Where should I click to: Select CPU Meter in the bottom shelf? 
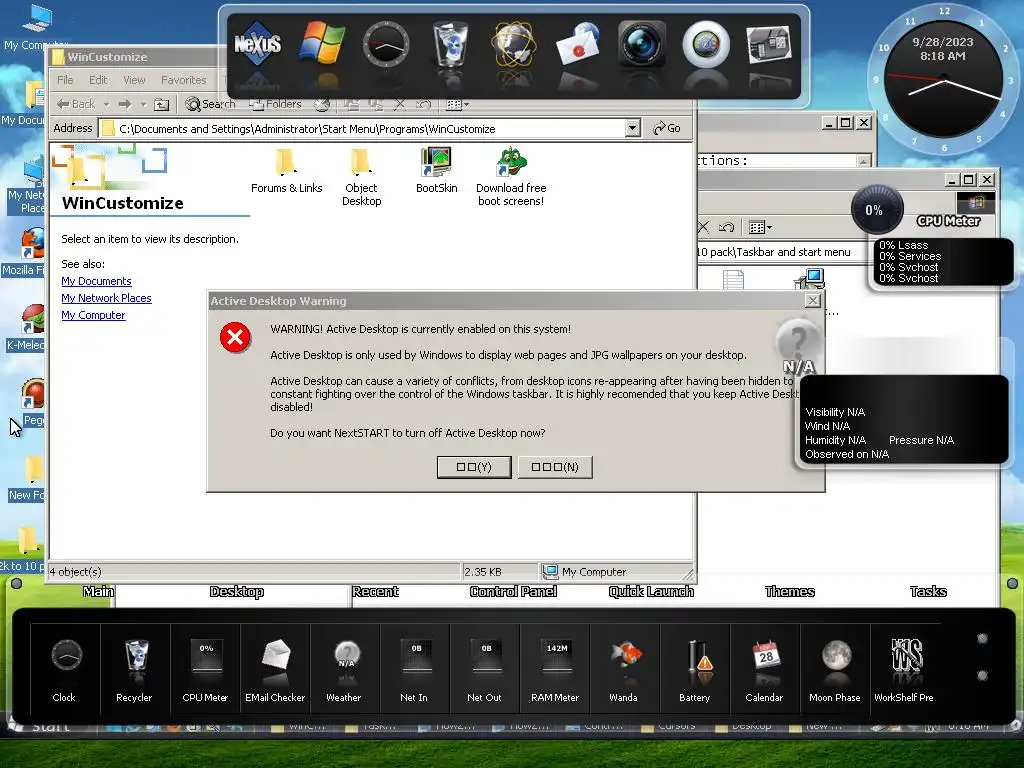click(x=205, y=669)
